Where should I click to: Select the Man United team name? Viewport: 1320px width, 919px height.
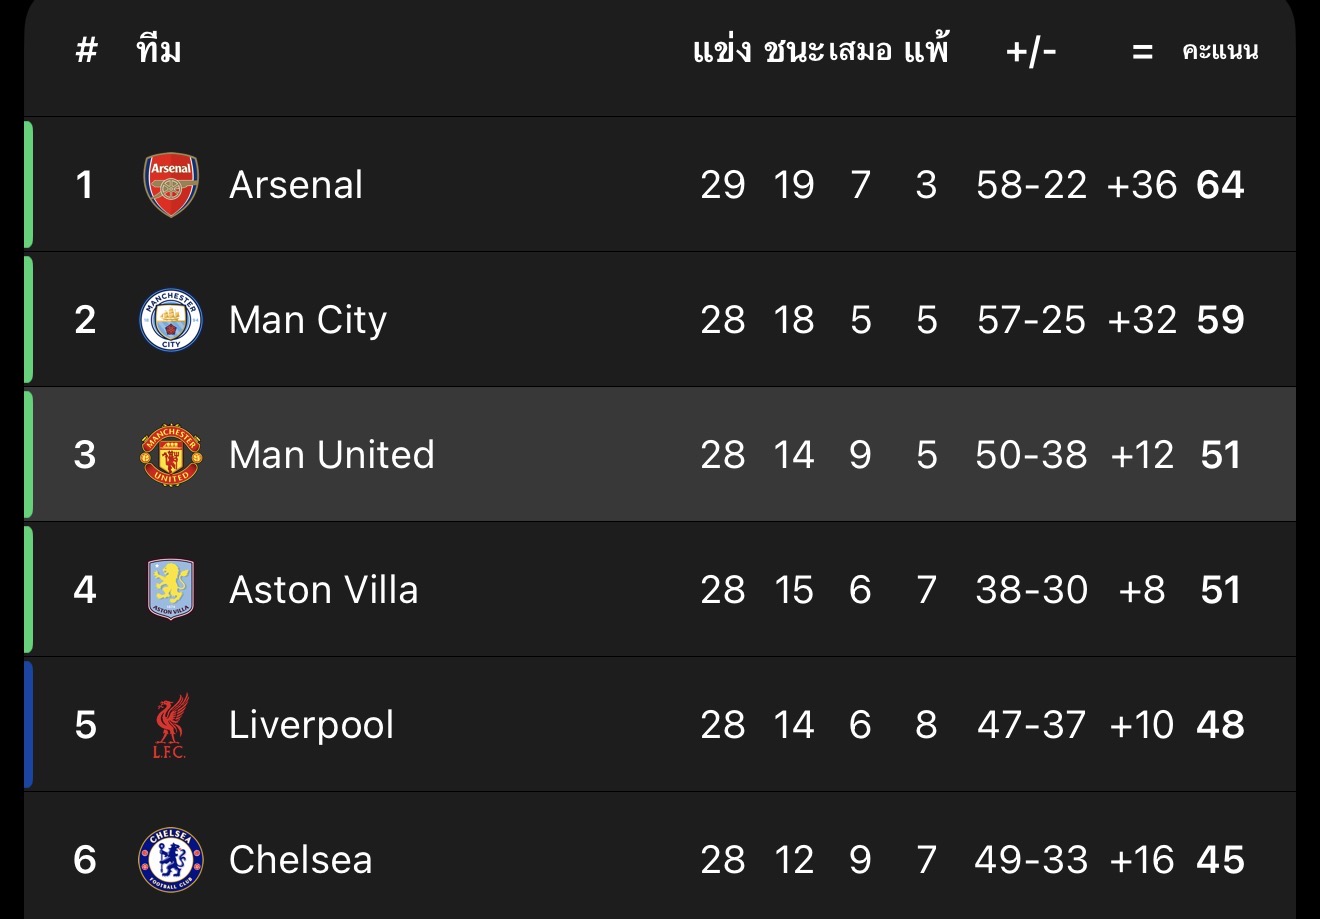(x=331, y=455)
